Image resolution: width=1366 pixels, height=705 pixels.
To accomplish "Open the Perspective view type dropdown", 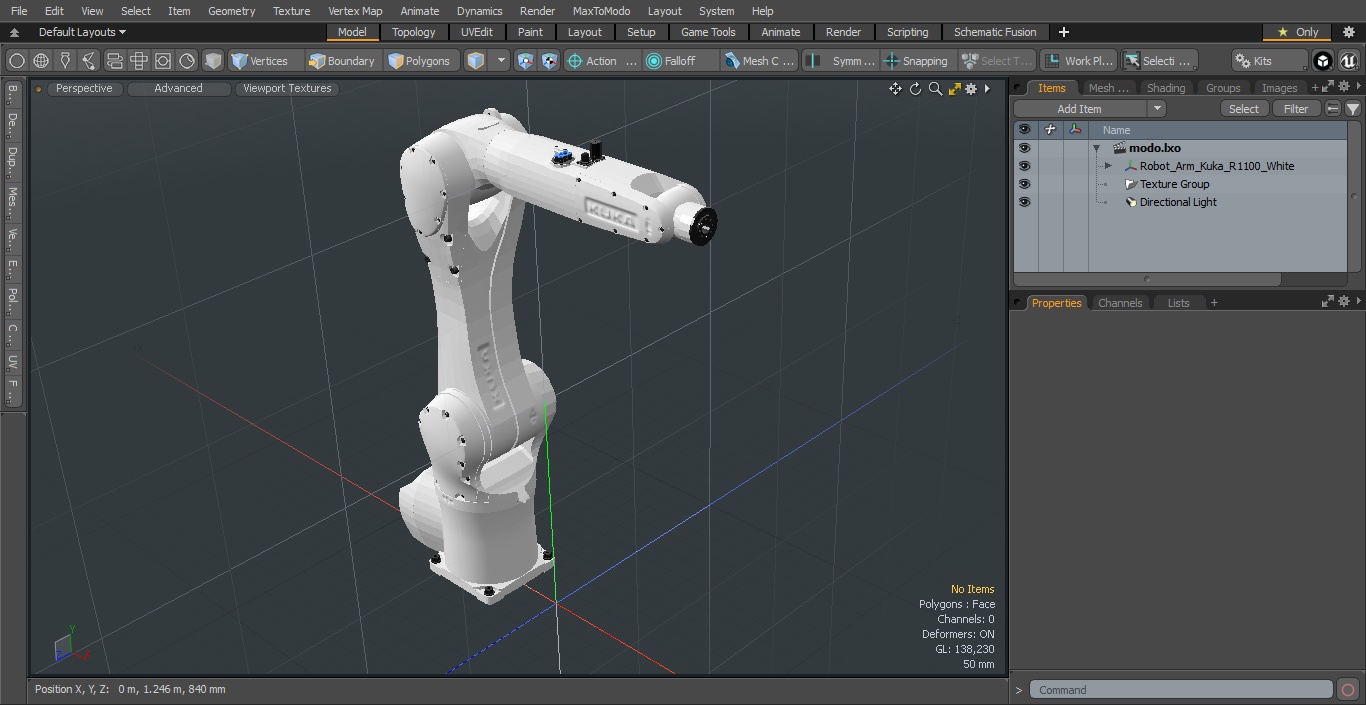I will pyautogui.click(x=84, y=88).
